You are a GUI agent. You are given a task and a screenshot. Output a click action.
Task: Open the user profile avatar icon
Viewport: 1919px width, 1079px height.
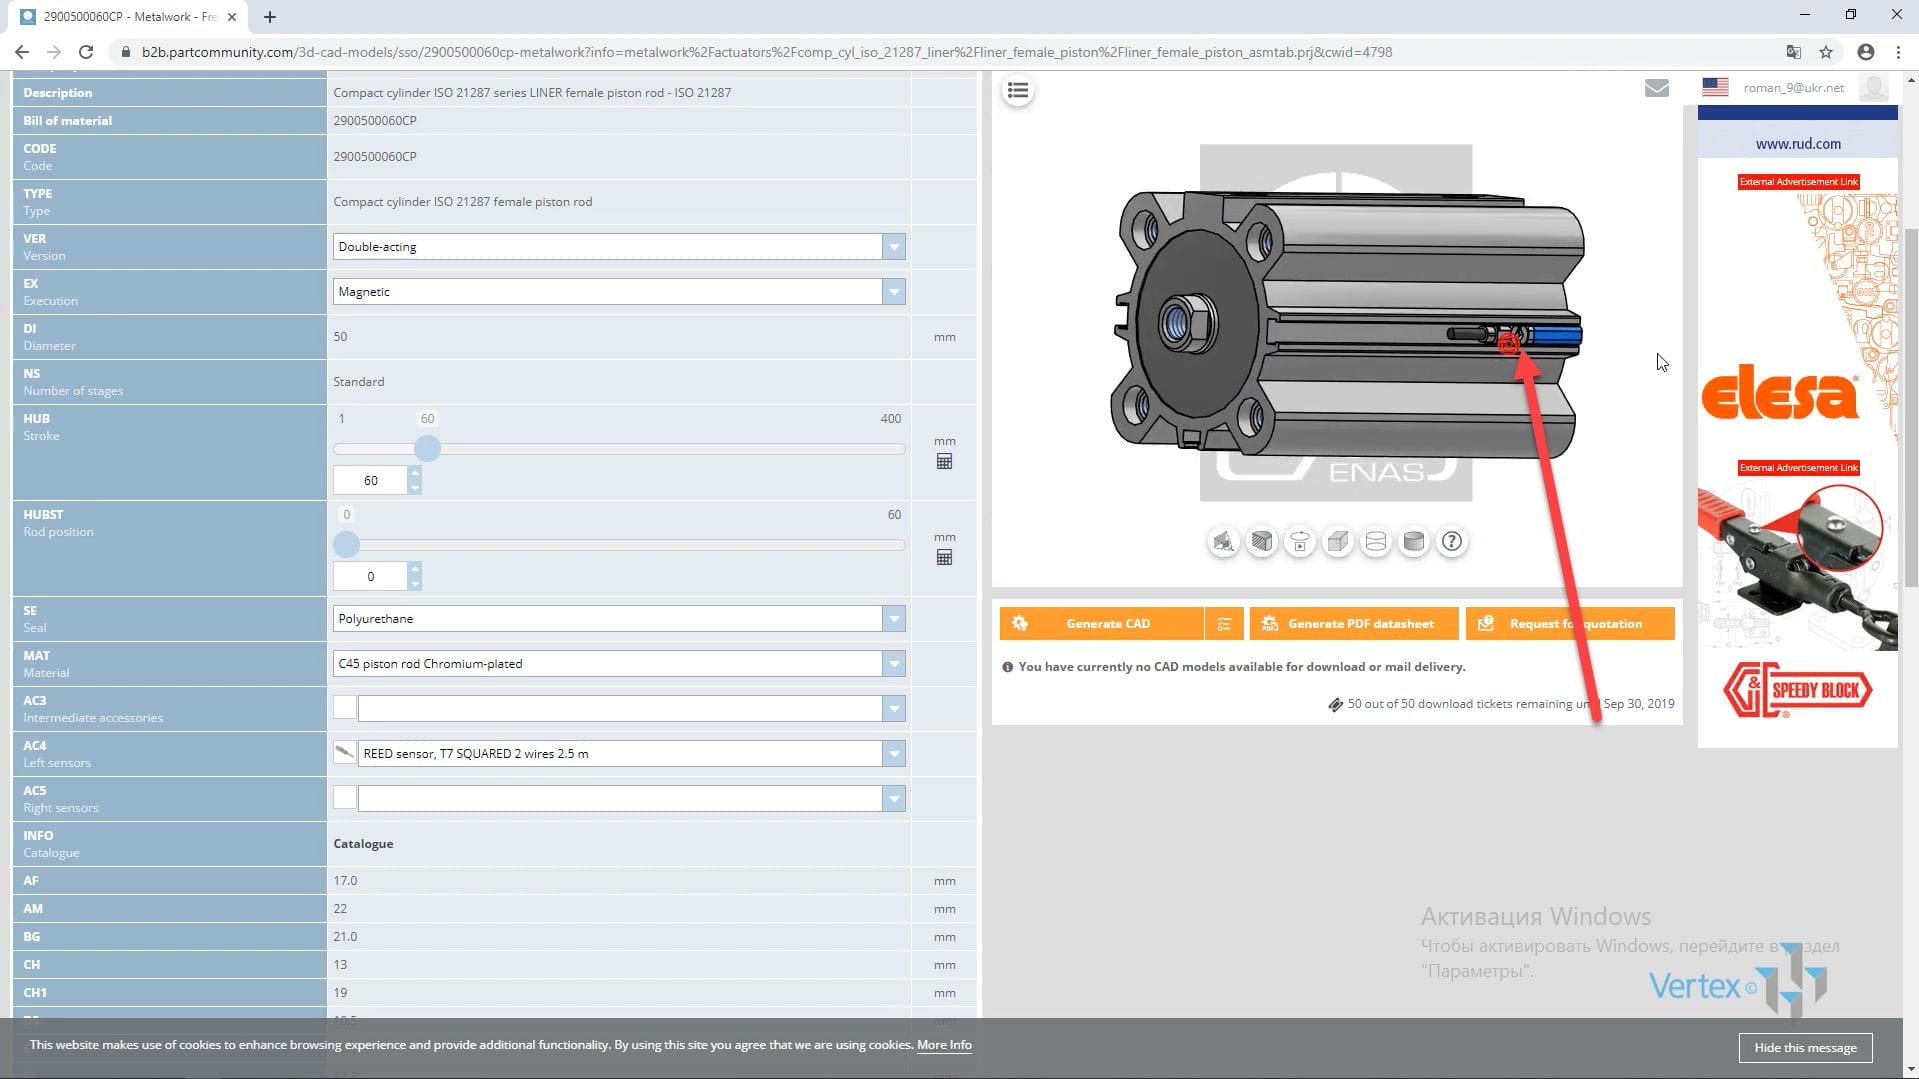point(1872,88)
